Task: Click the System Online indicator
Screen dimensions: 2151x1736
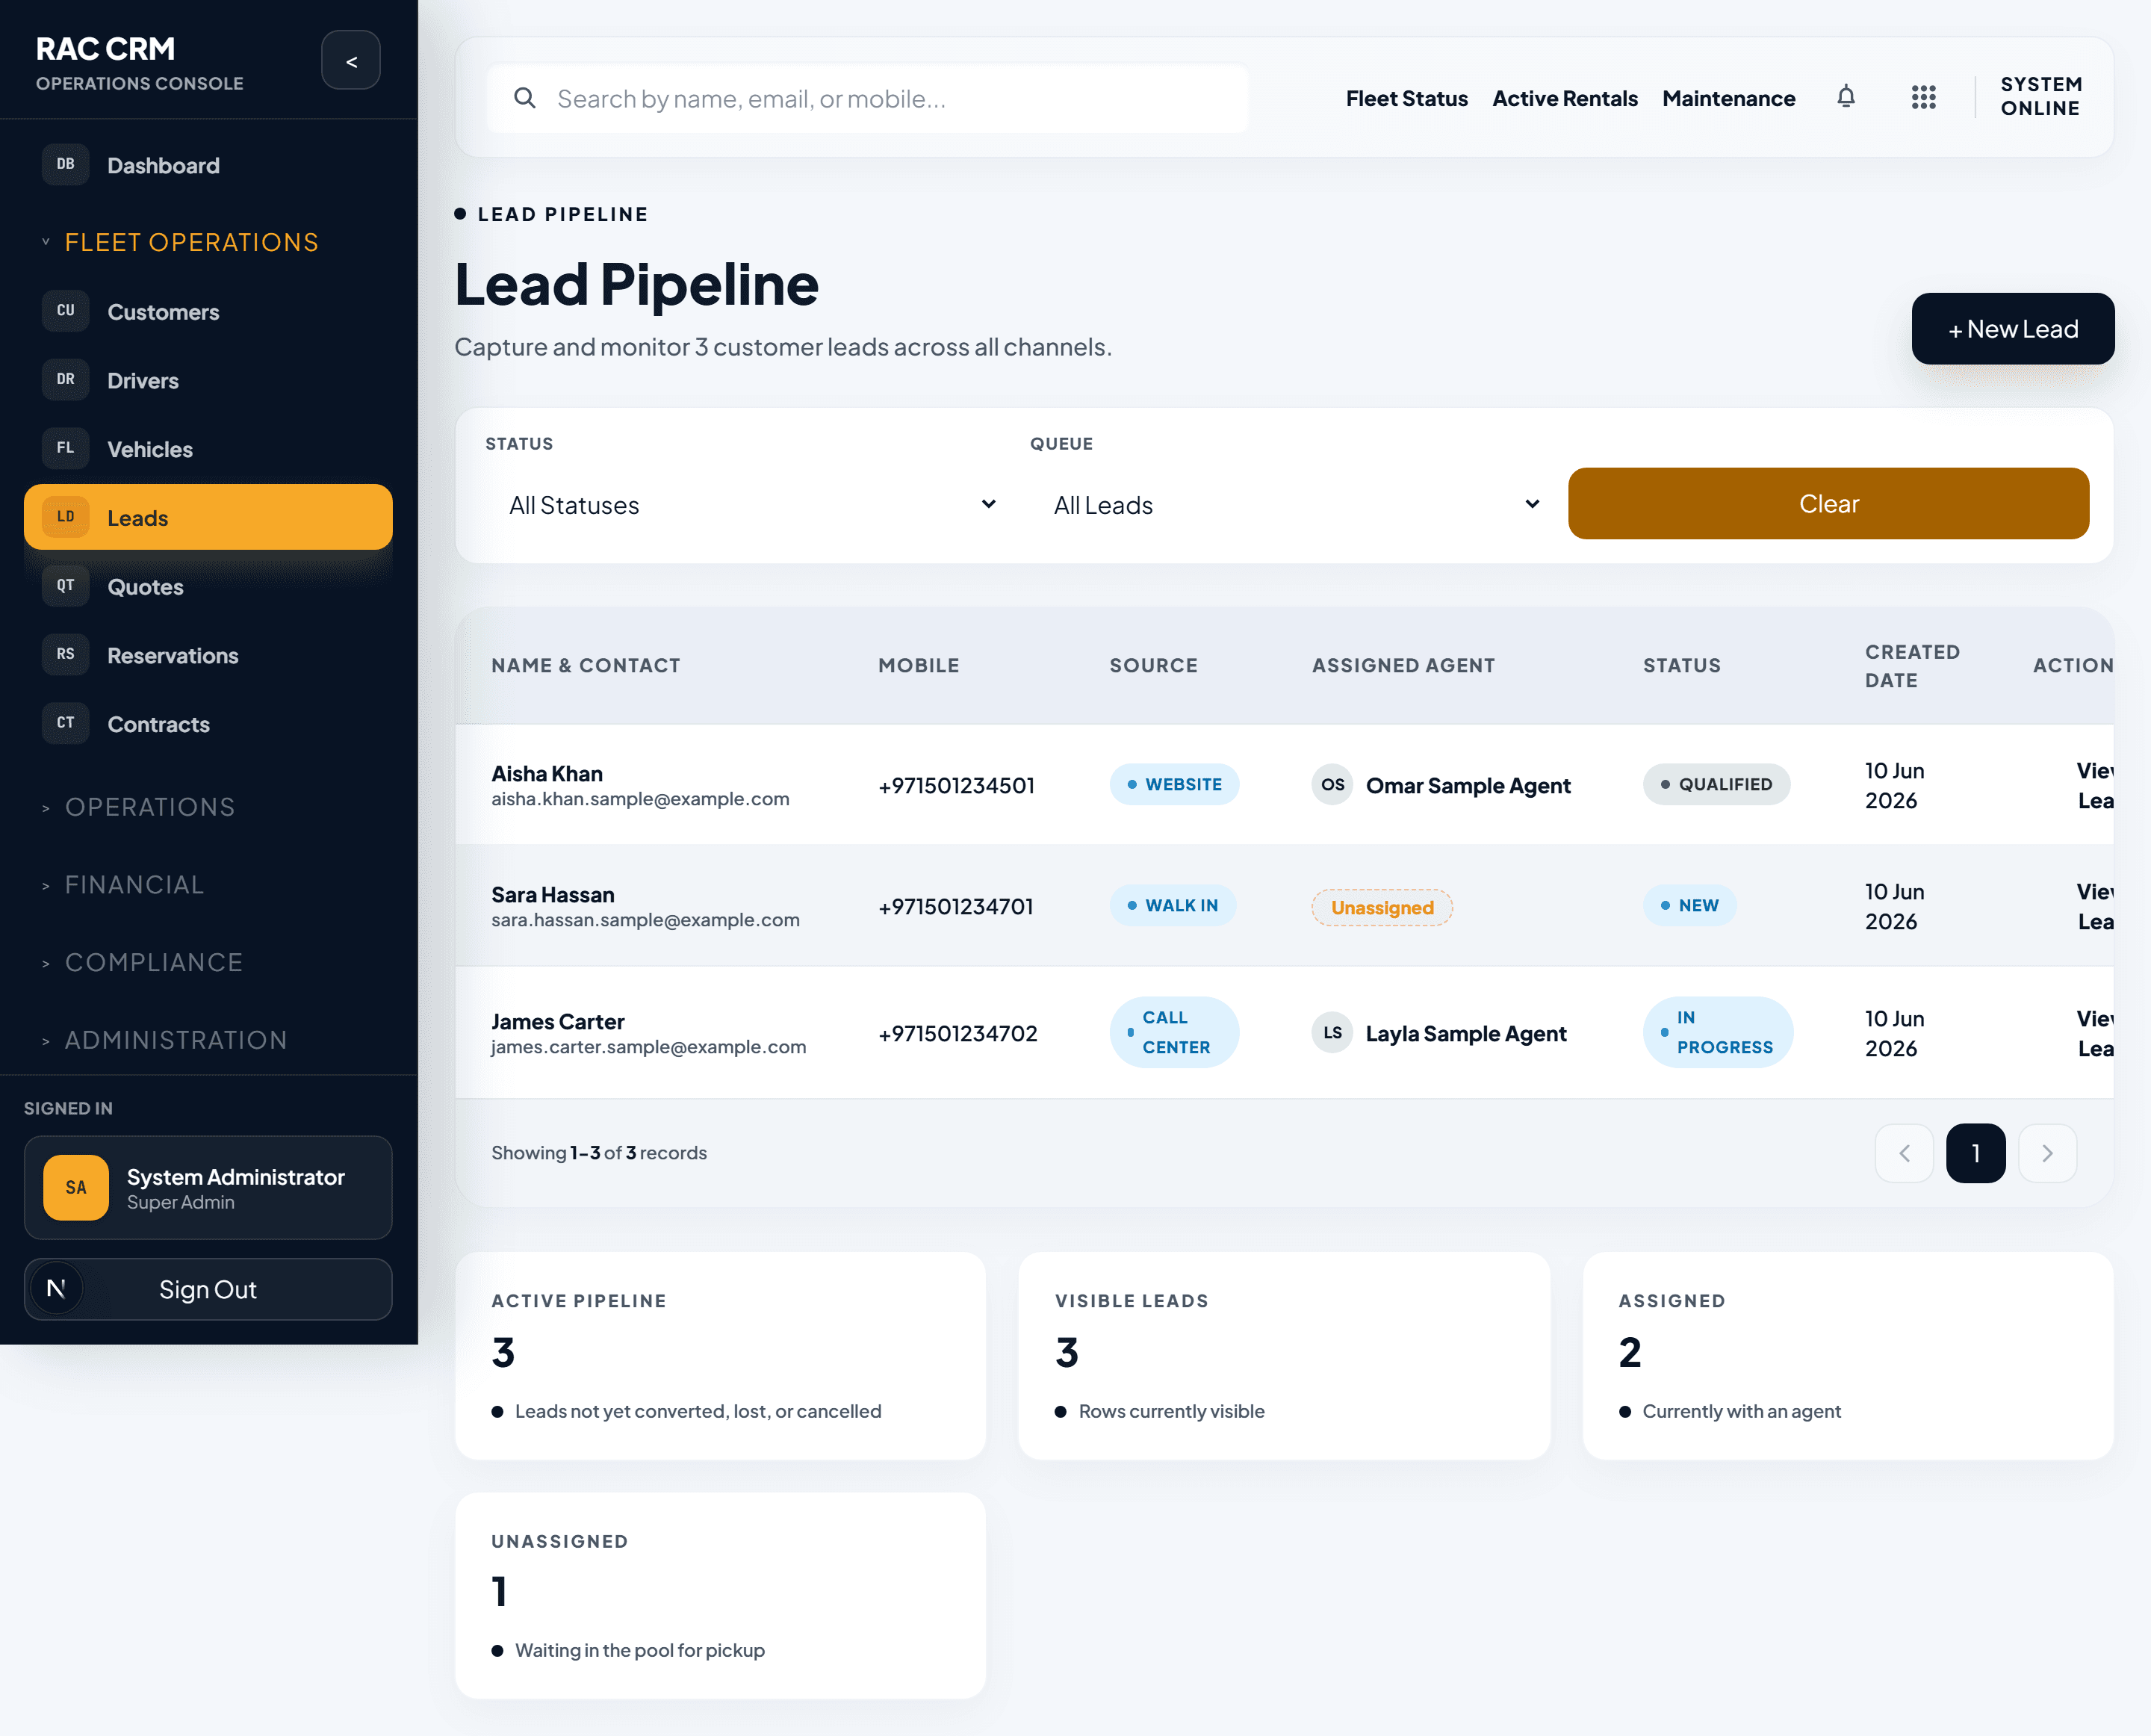Action: point(2041,97)
